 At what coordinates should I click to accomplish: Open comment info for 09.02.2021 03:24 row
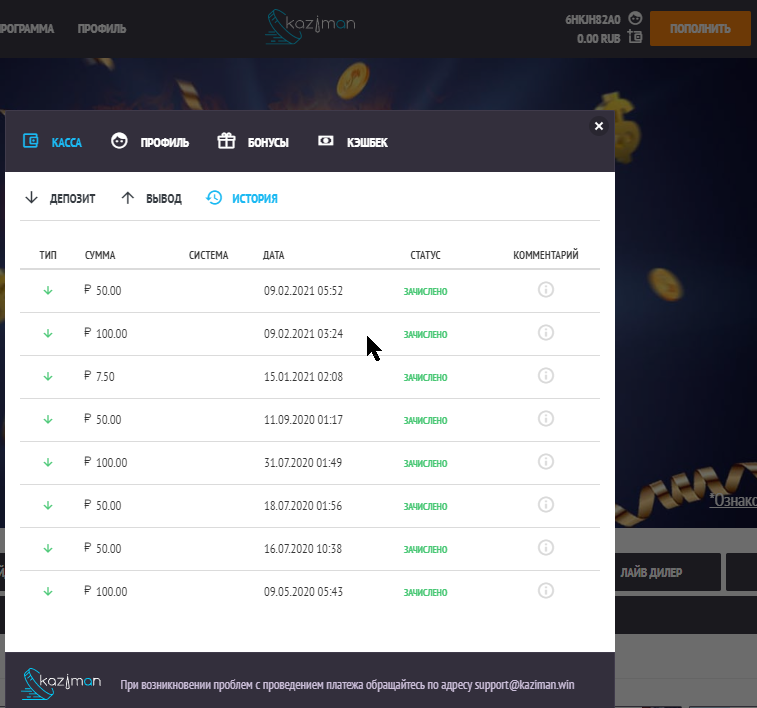(546, 333)
